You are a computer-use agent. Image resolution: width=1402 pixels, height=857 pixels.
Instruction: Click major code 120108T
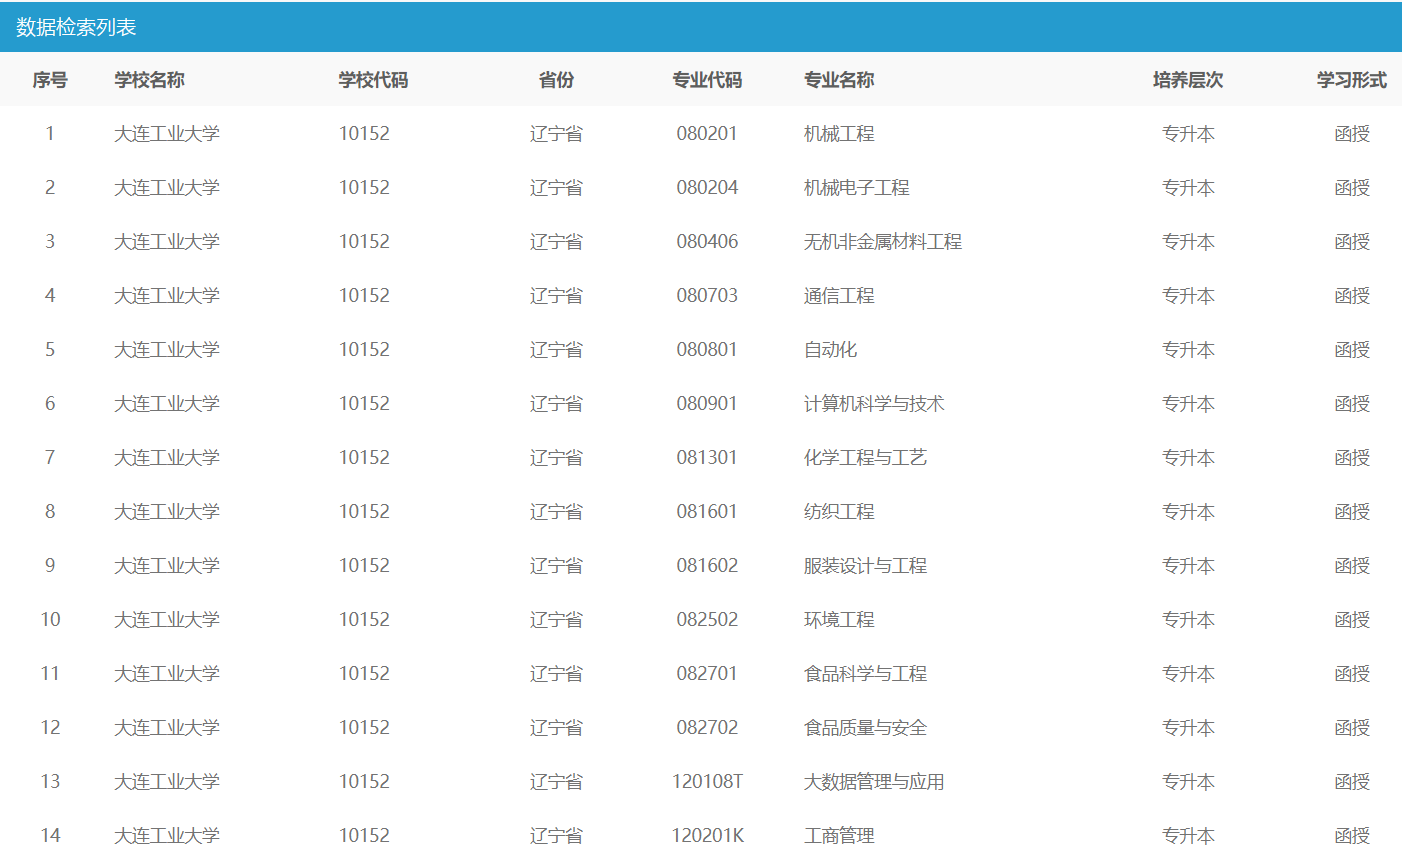coord(707,782)
